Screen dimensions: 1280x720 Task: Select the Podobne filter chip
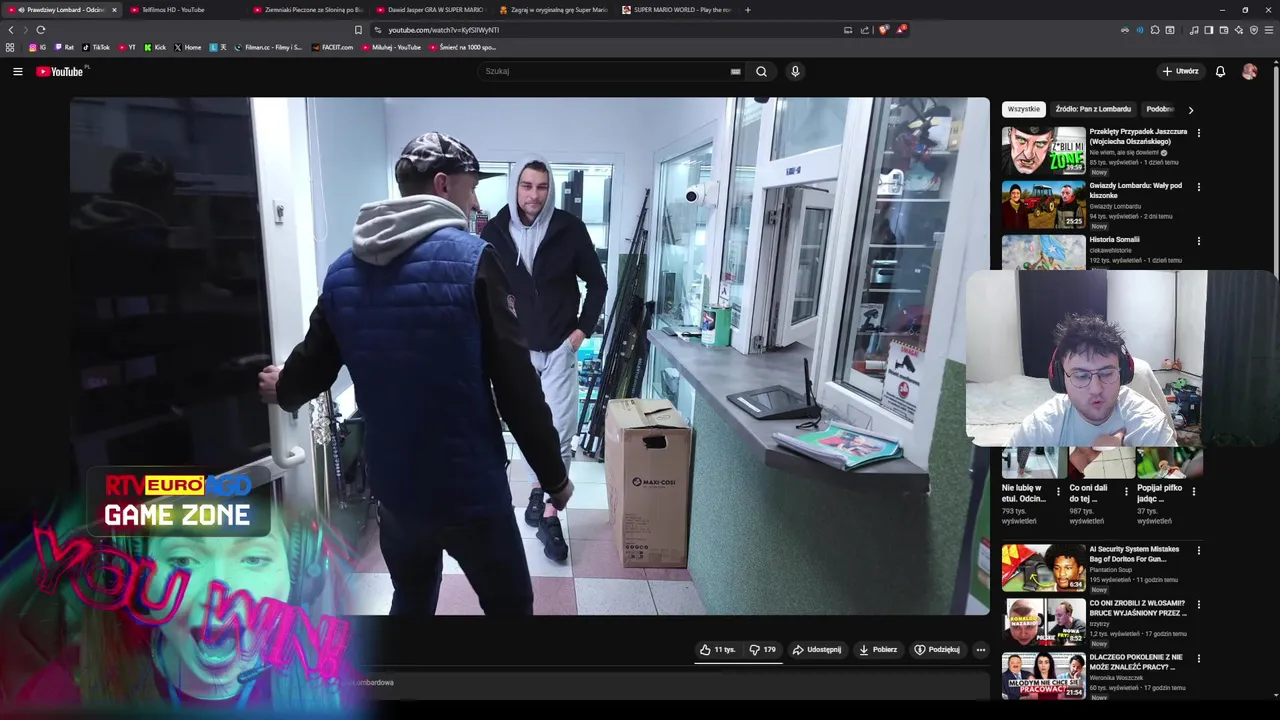pos(1160,109)
